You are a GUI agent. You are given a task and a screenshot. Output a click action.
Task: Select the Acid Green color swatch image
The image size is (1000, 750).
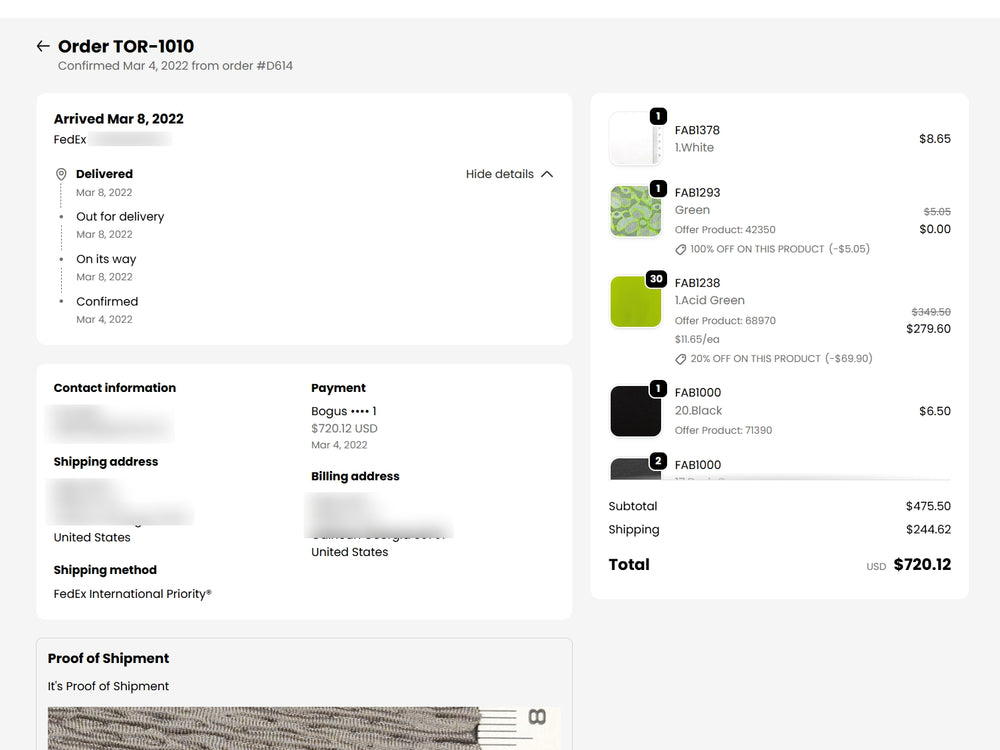pyautogui.click(x=635, y=301)
